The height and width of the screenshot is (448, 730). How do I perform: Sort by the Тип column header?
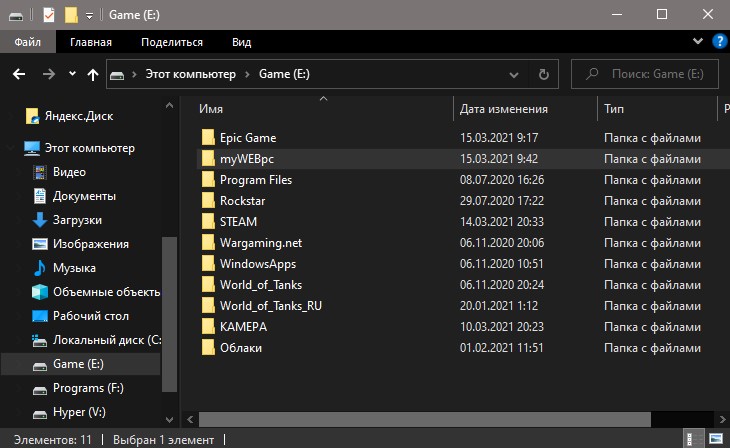657,109
